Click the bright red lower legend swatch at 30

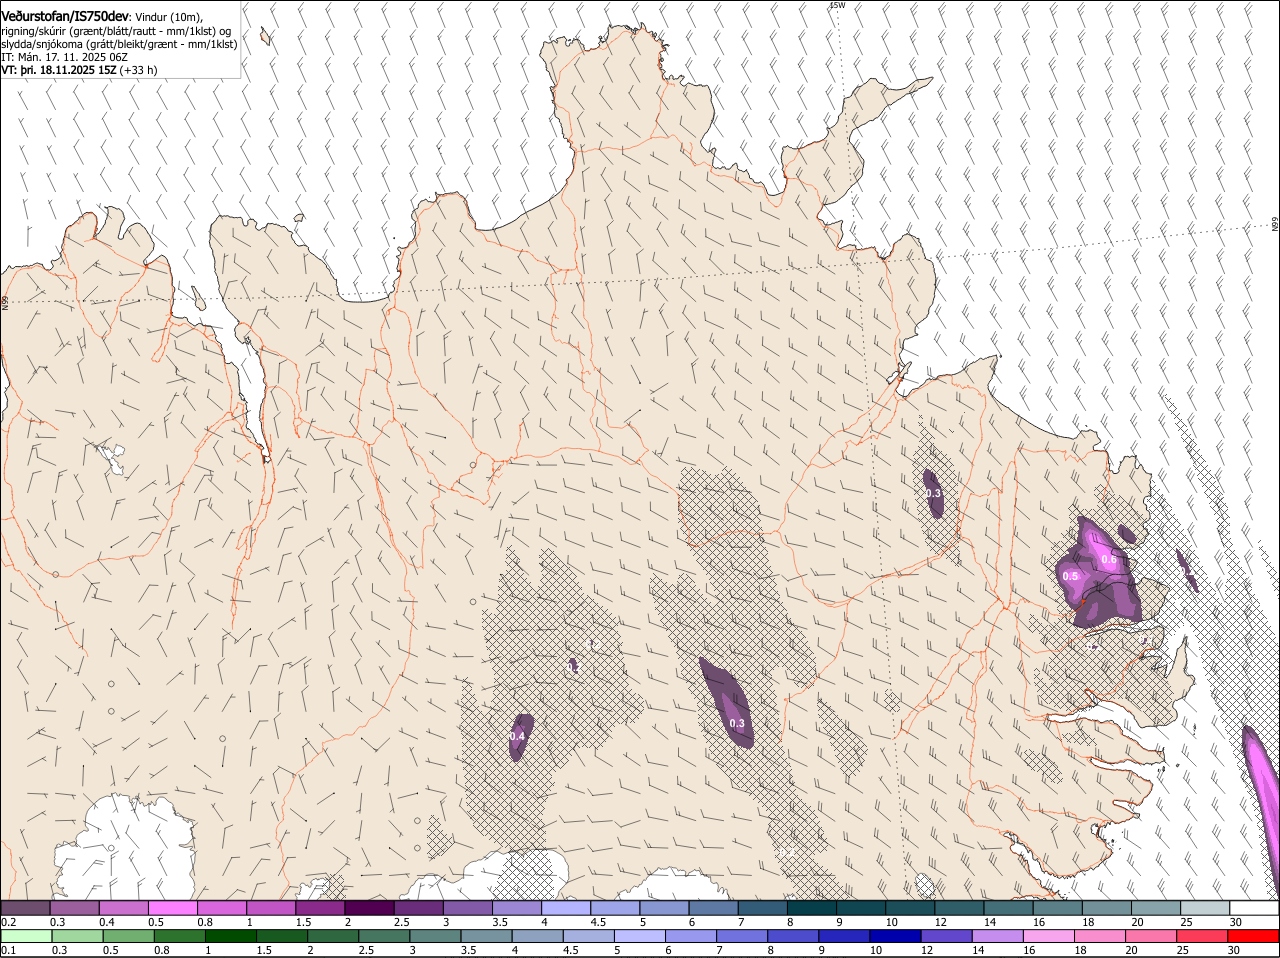1254,936
